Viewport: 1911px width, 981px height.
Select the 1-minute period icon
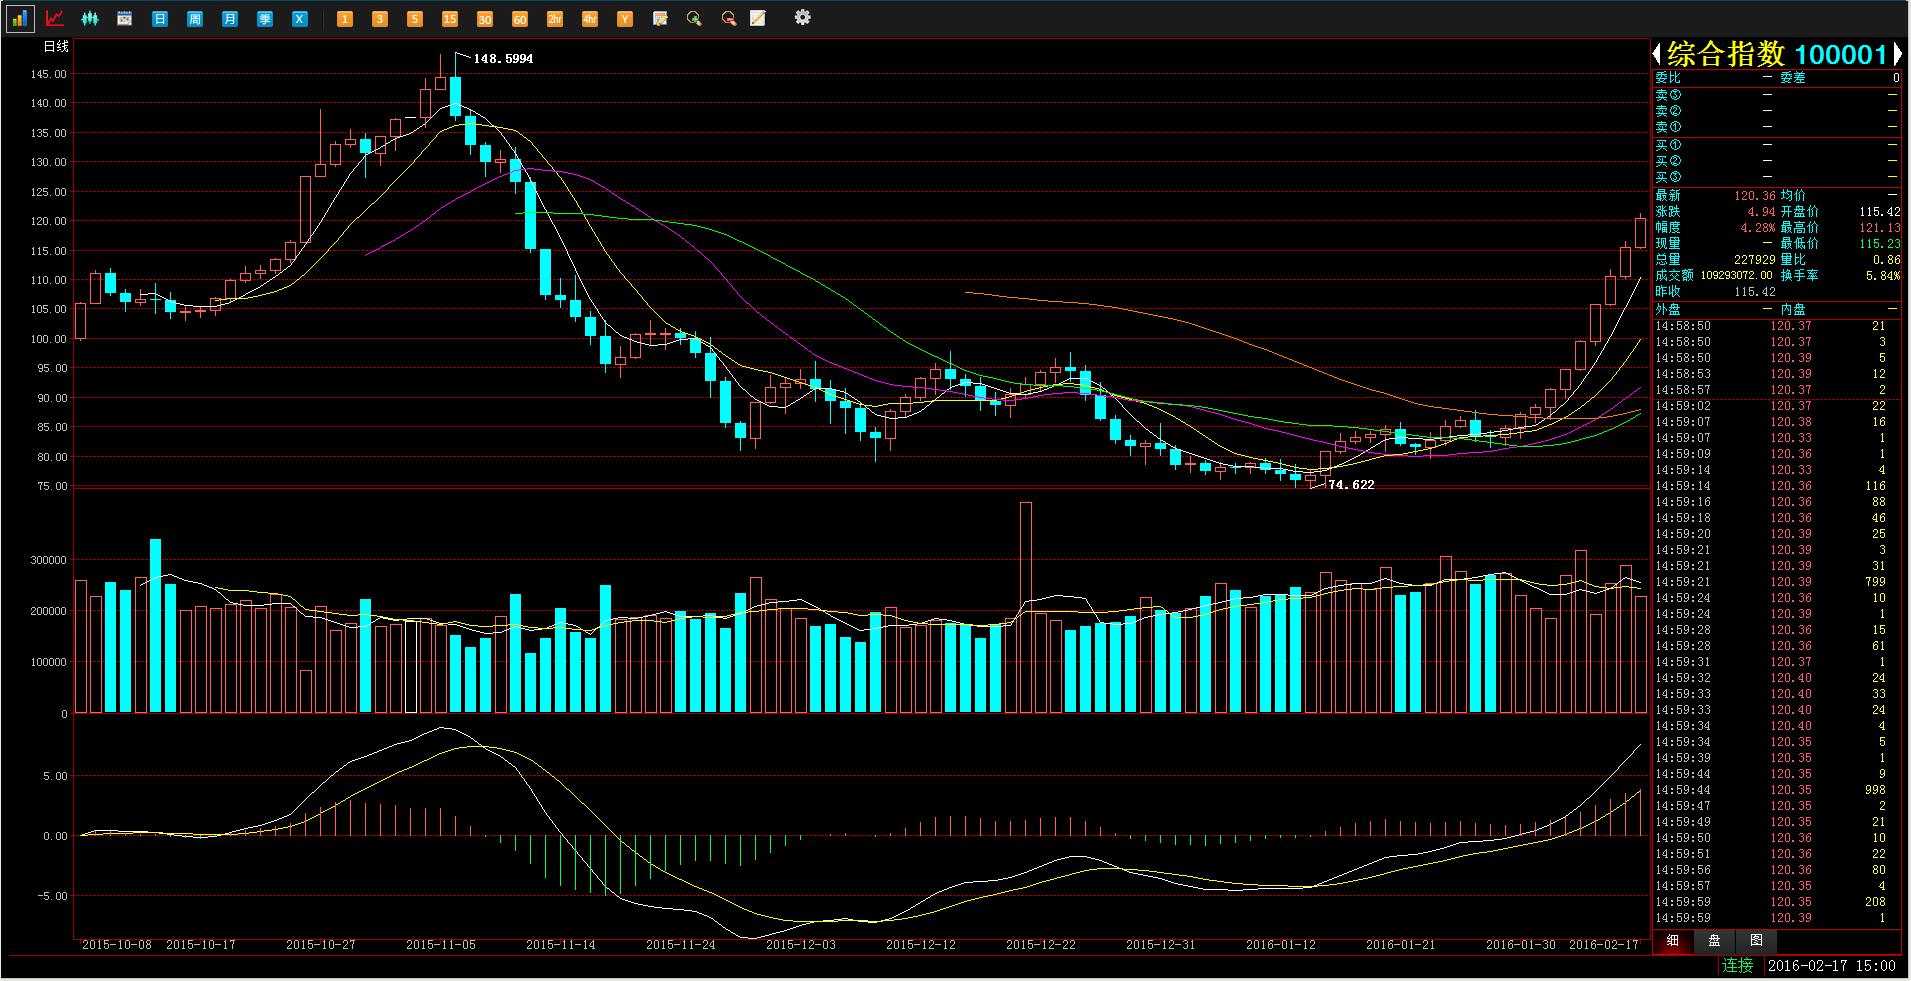[x=345, y=18]
